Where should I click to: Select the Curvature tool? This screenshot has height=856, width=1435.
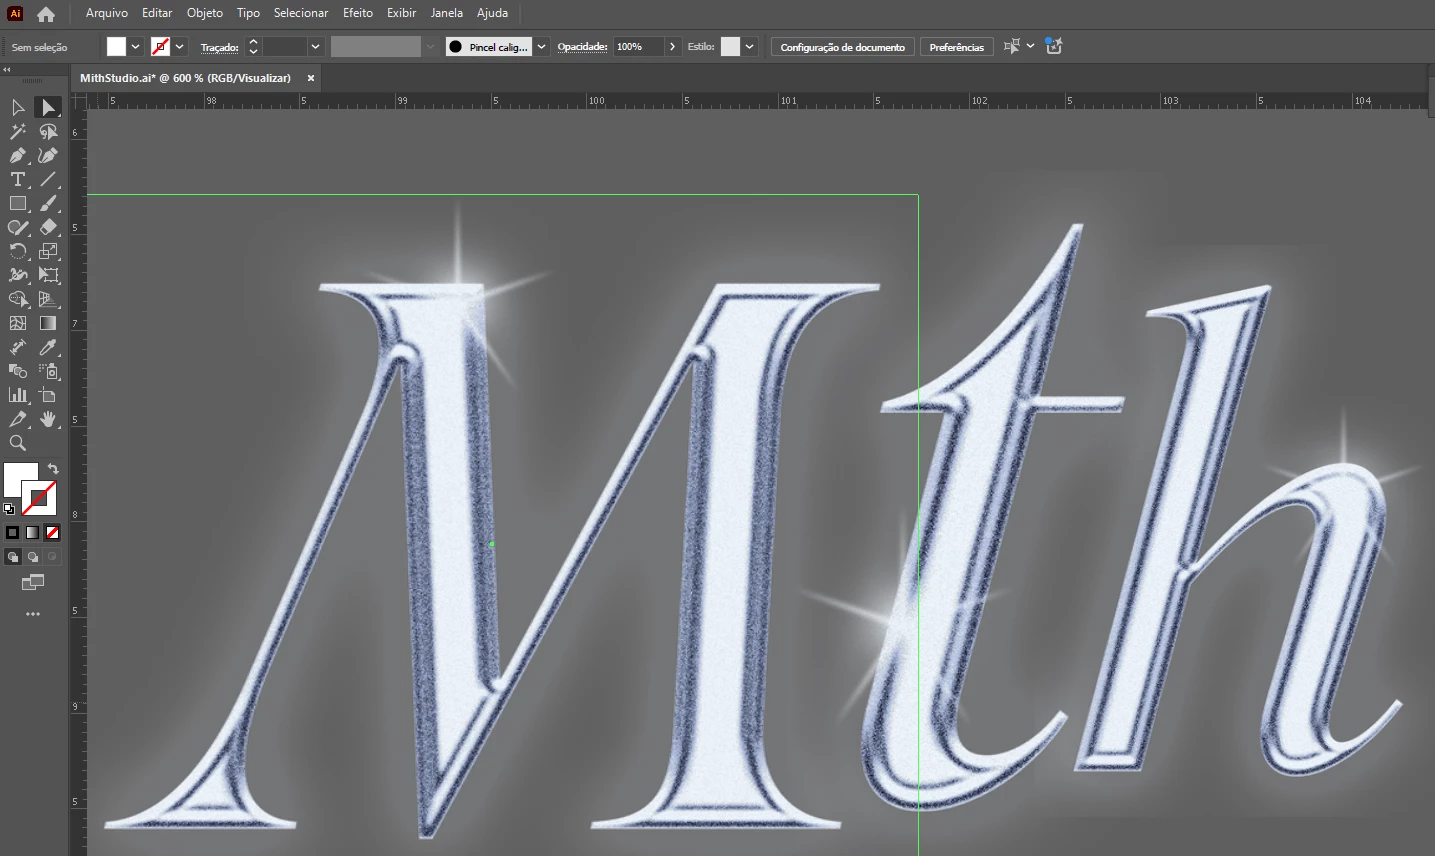[x=48, y=155]
